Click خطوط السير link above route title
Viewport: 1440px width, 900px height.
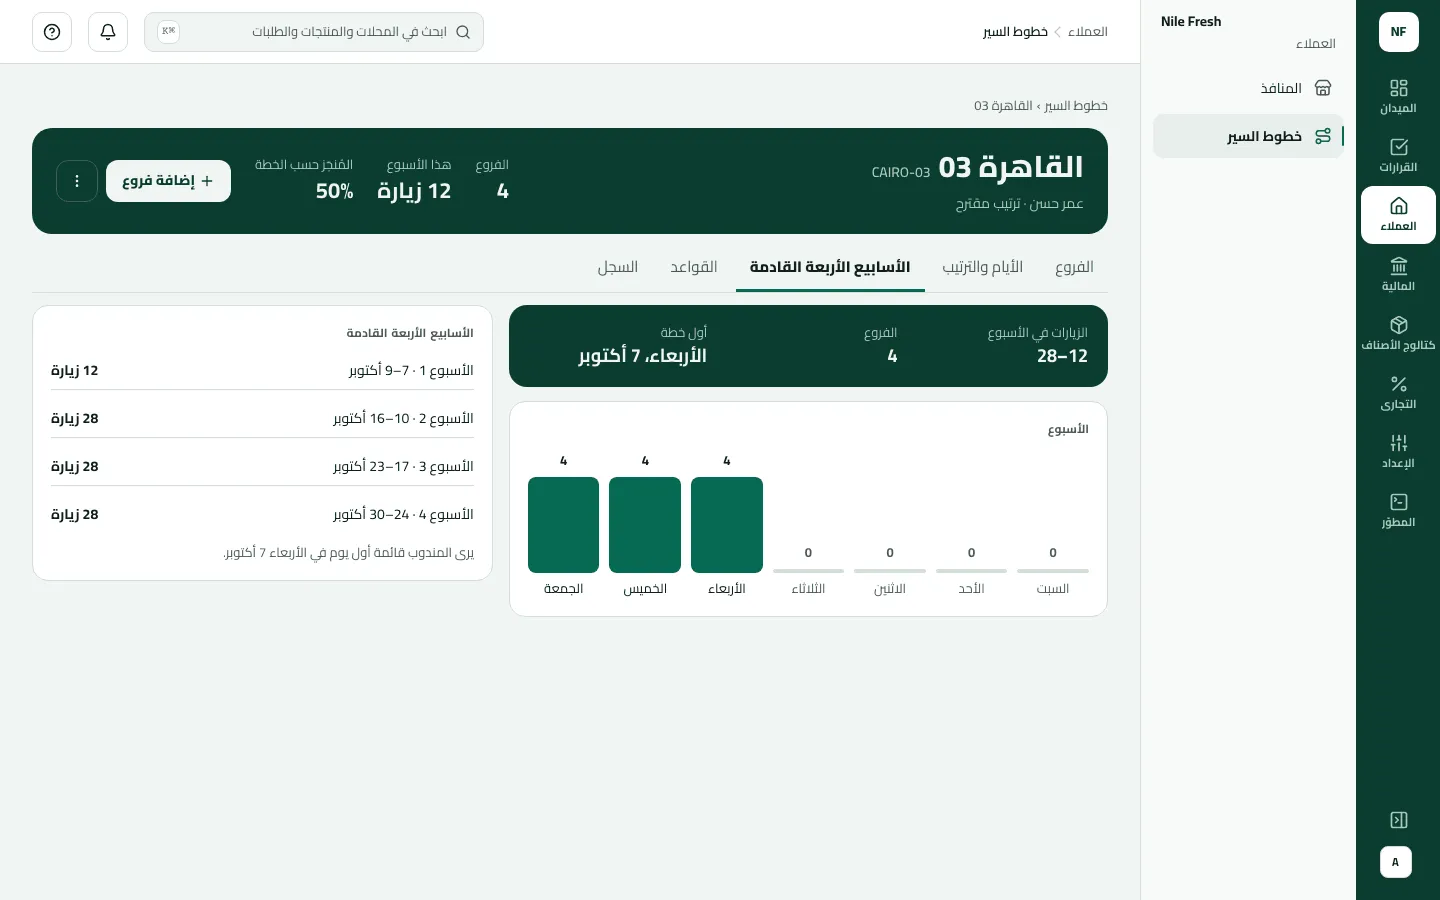(x=1076, y=106)
